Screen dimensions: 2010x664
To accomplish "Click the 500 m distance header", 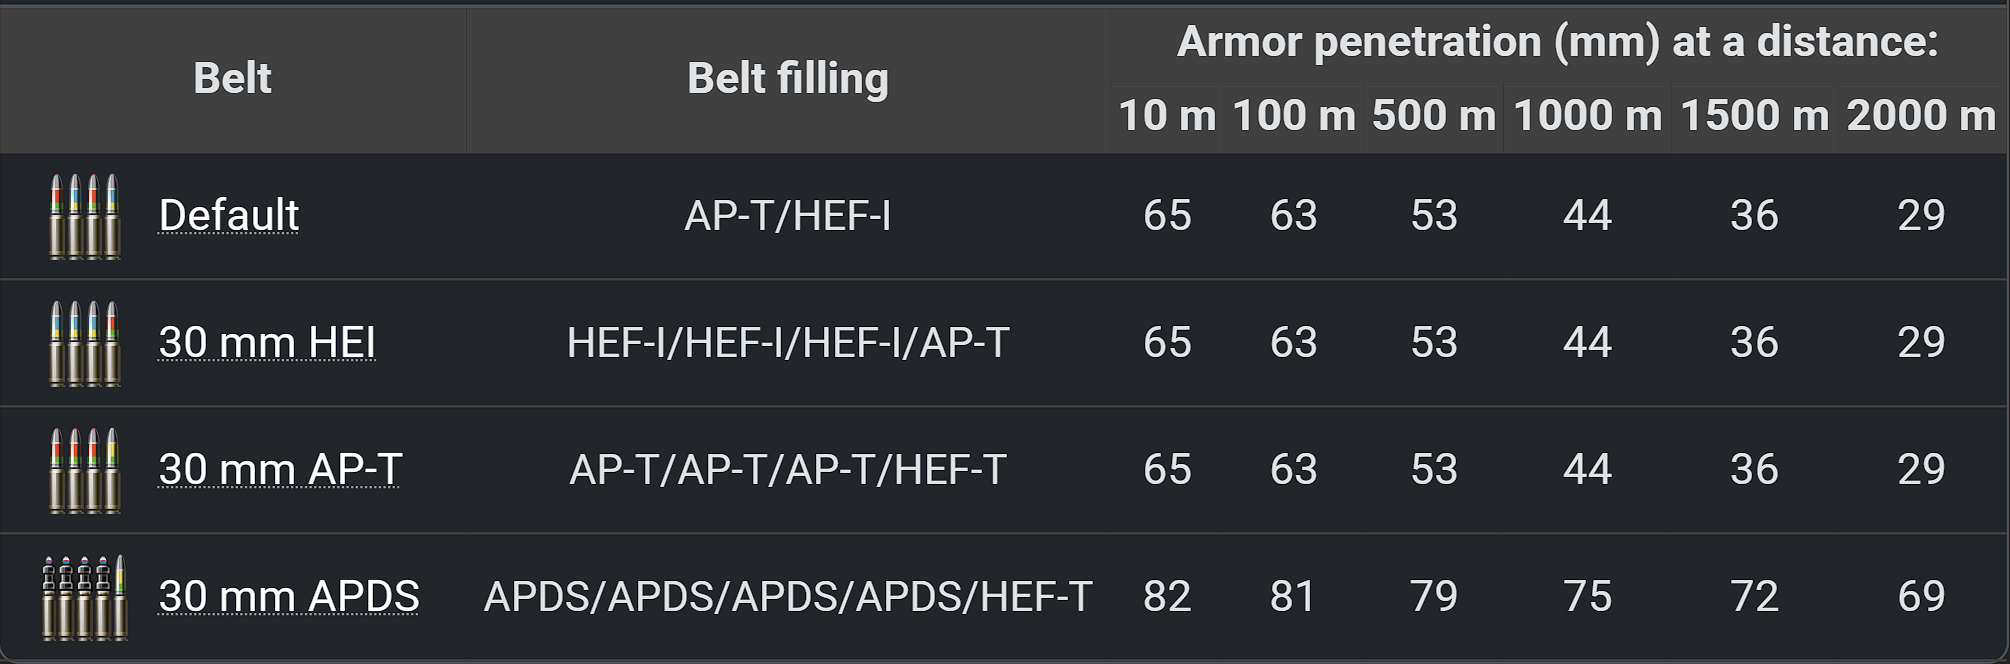I will (x=1433, y=116).
